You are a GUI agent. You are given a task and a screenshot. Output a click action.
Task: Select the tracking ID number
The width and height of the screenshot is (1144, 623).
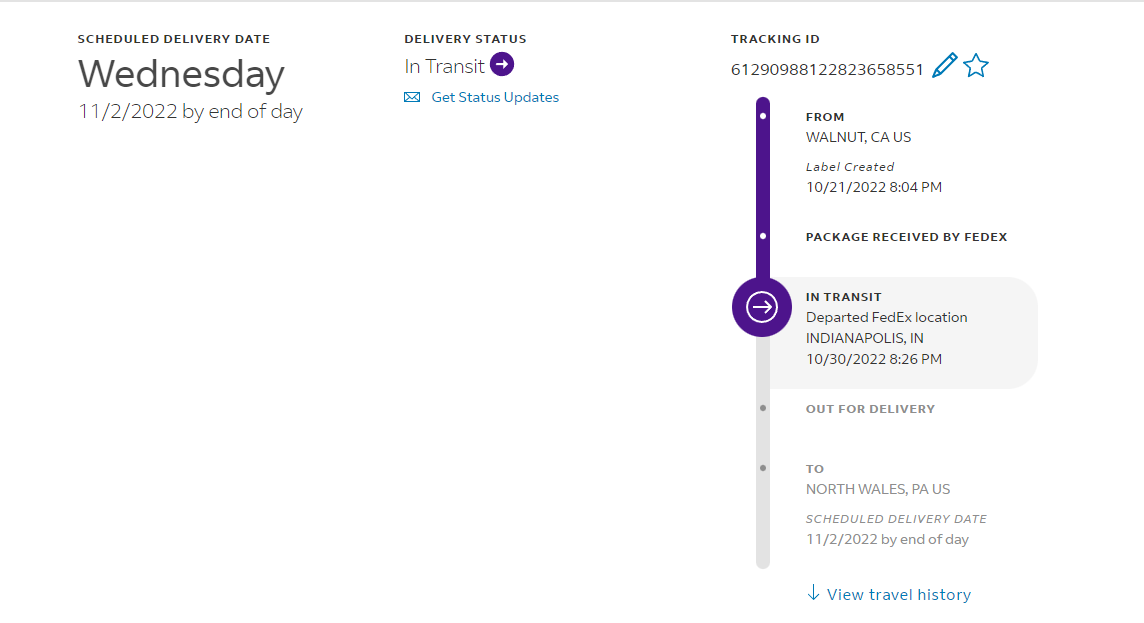tap(827, 69)
